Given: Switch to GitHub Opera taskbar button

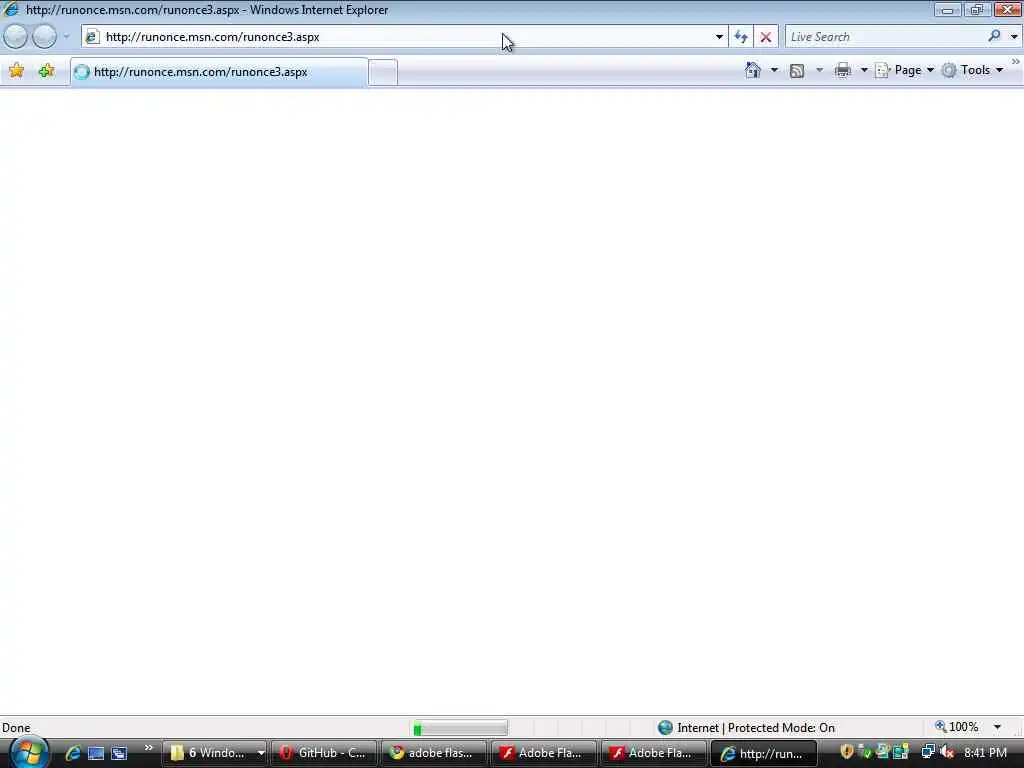Looking at the screenshot, I should click(x=324, y=753).
